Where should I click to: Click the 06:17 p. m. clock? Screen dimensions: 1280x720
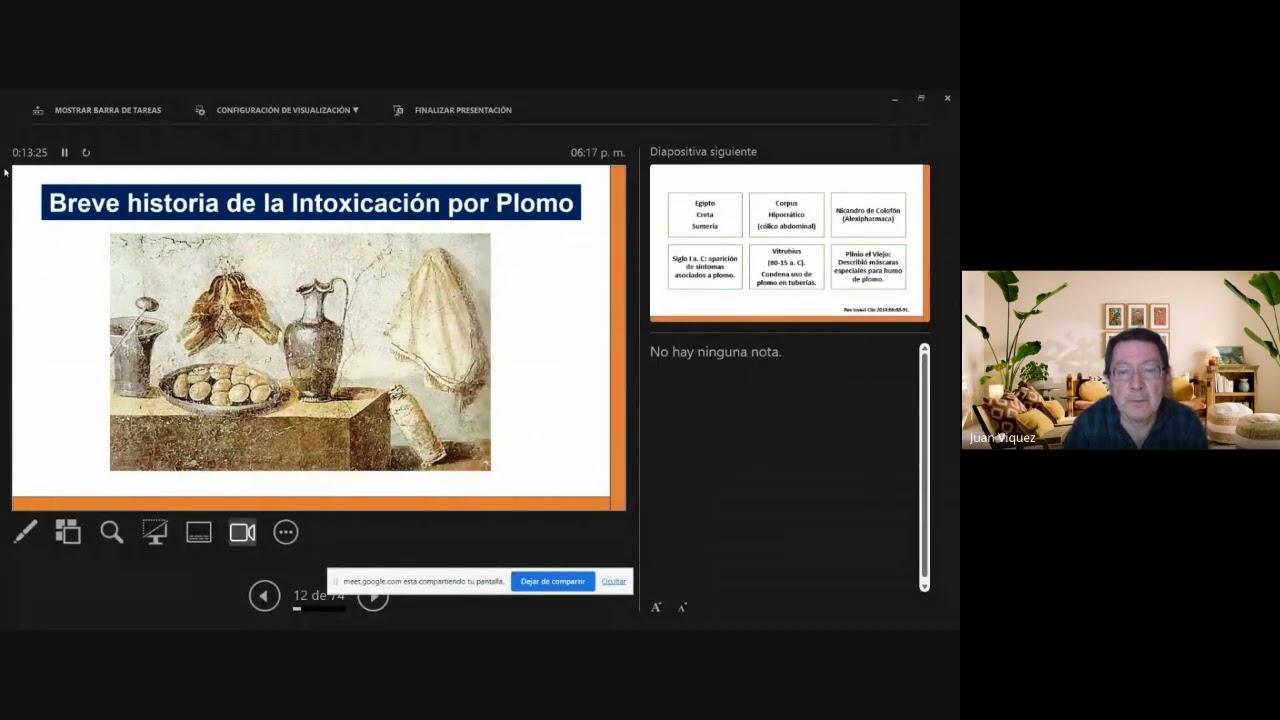(598, 153)
